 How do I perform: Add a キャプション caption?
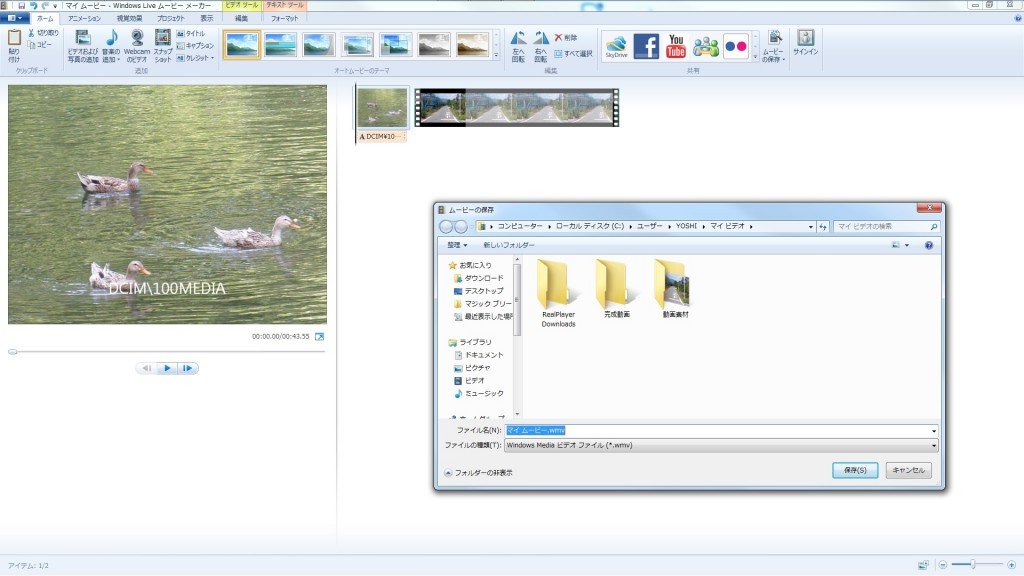tap(195, 46)
